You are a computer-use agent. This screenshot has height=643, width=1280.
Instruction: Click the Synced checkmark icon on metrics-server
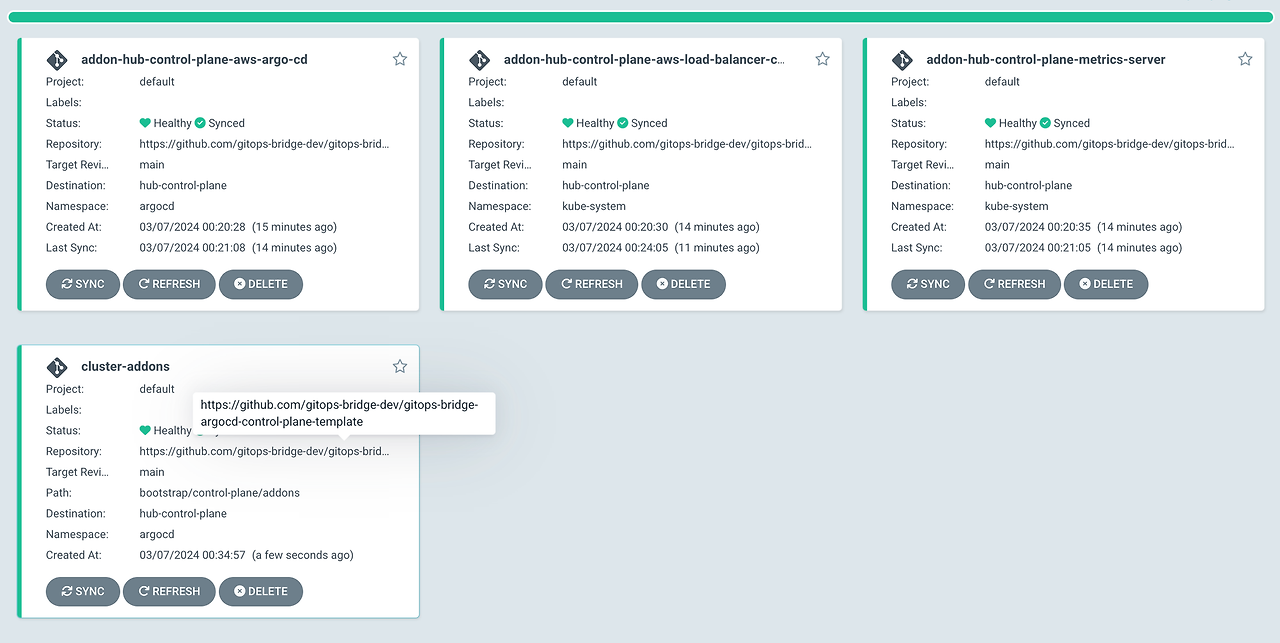[1045, 123]
